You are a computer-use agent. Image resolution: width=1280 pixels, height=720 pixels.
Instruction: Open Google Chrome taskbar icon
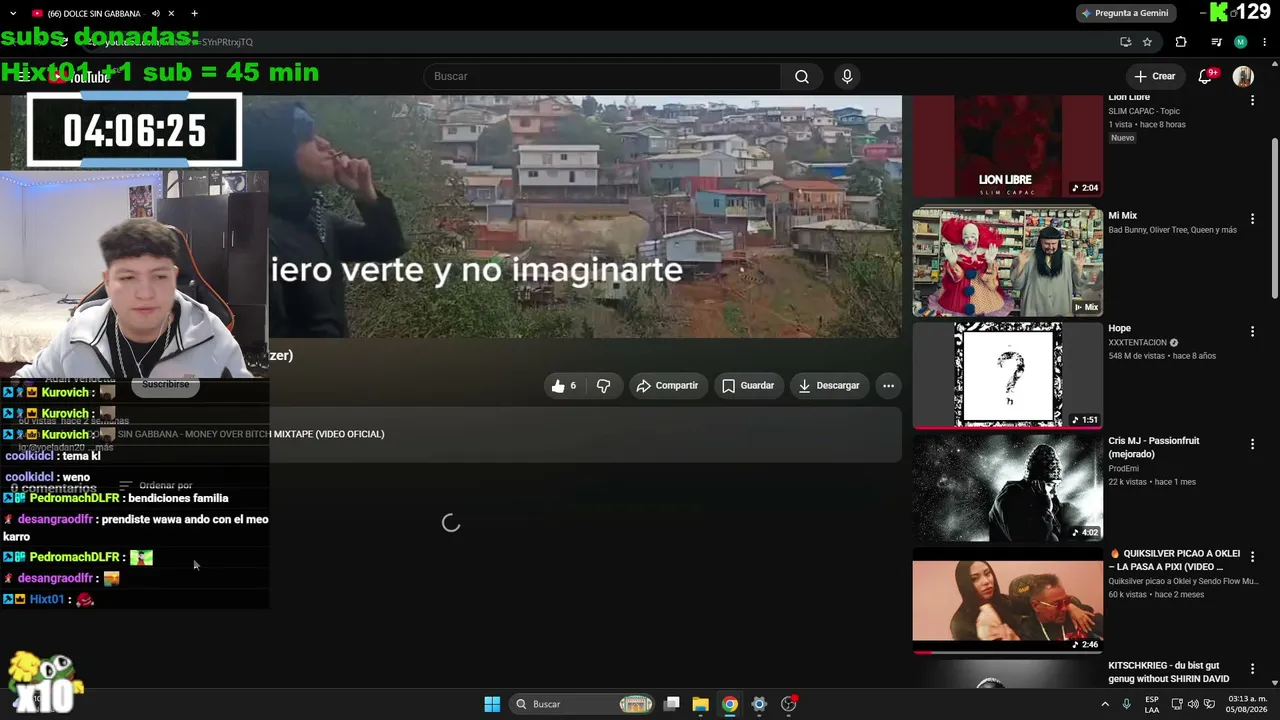(730, 704)
